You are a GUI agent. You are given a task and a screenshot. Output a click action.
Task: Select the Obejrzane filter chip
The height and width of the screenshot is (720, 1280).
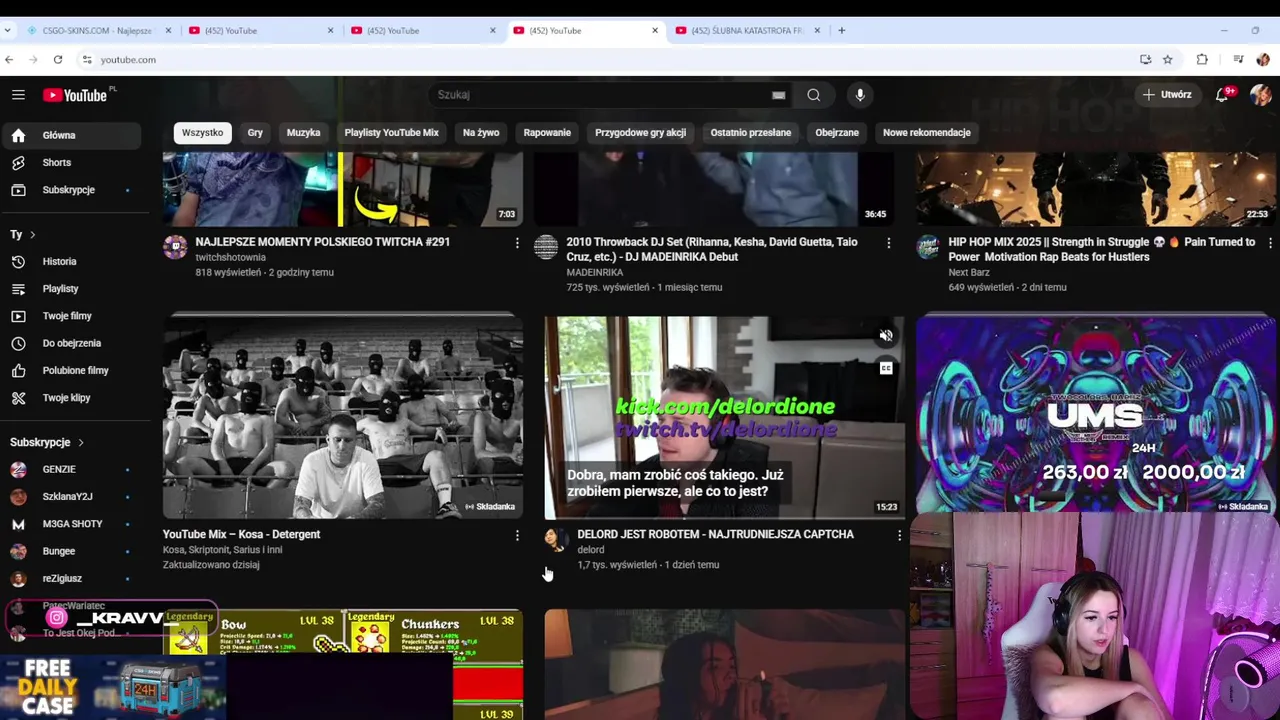pos(837,132)
